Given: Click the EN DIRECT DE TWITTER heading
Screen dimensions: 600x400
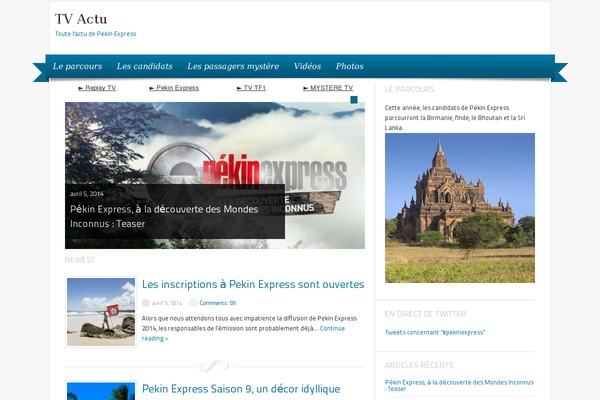Looking at the screenshot, I should (425, 314).
